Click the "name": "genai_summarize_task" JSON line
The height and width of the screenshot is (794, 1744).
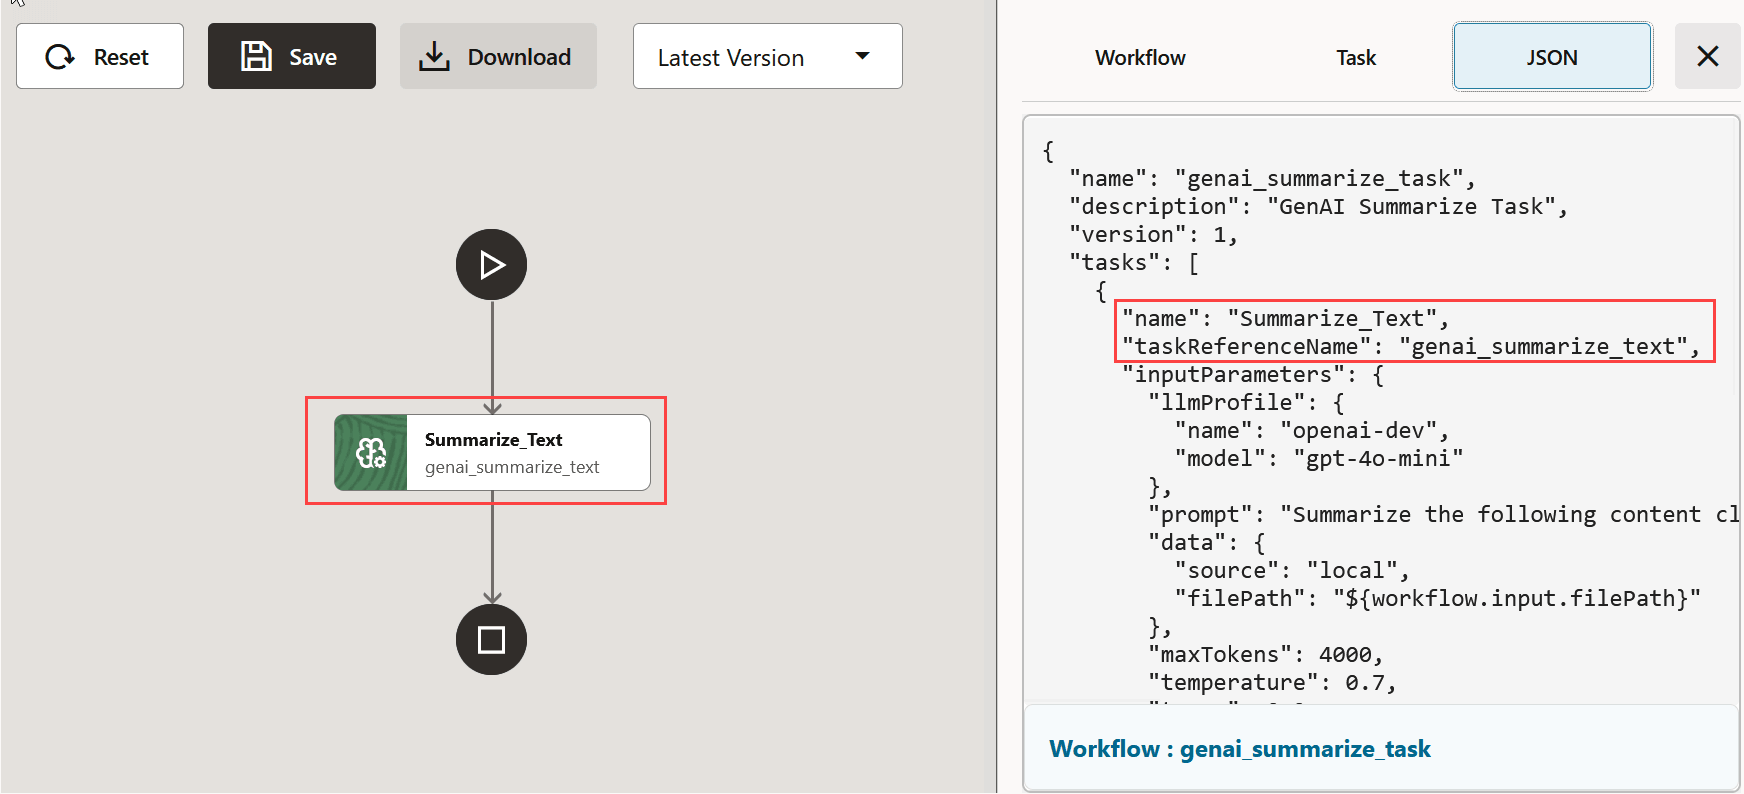pyautogui.click(x=1272, y=178)
